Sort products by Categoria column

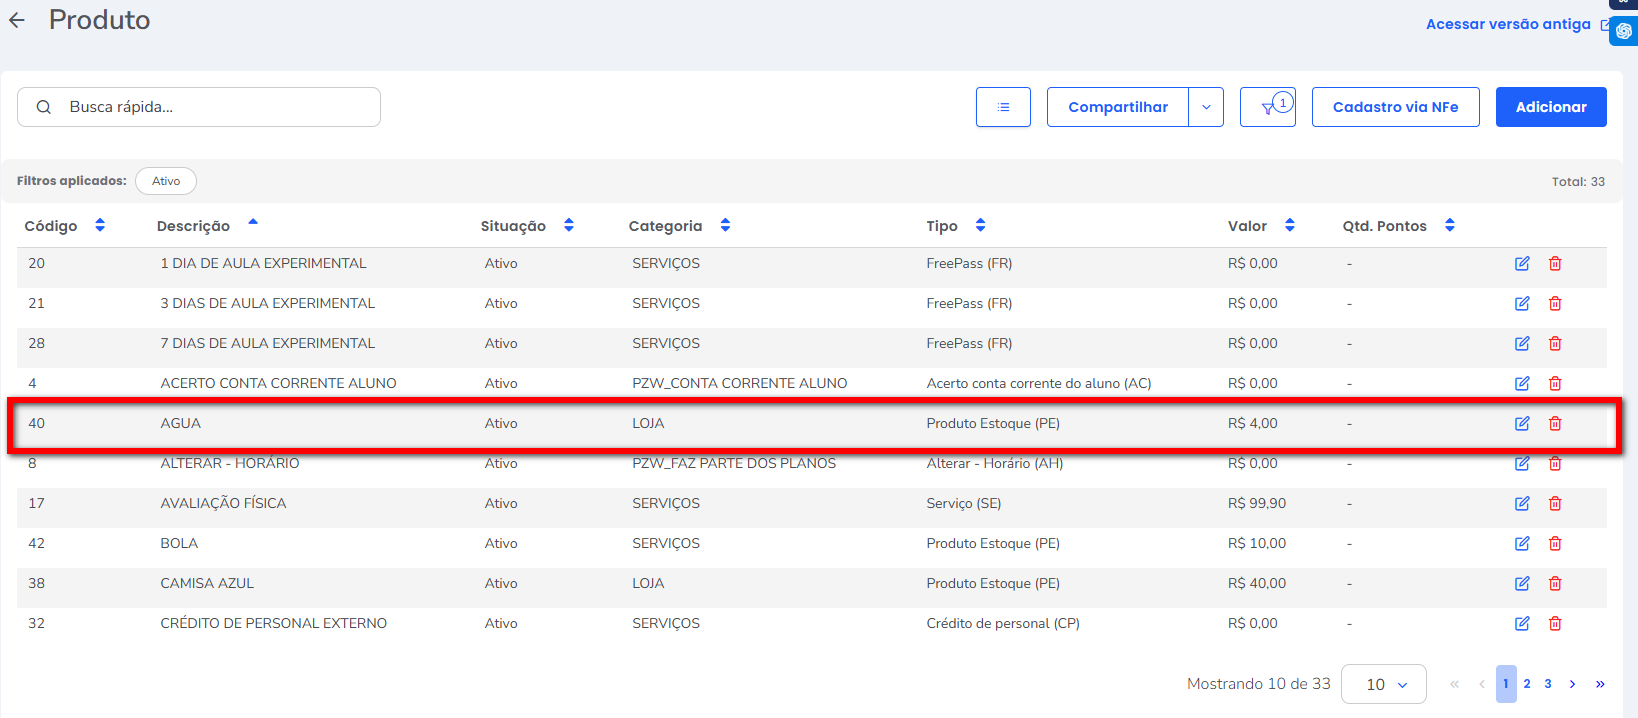tap(725, 226)
